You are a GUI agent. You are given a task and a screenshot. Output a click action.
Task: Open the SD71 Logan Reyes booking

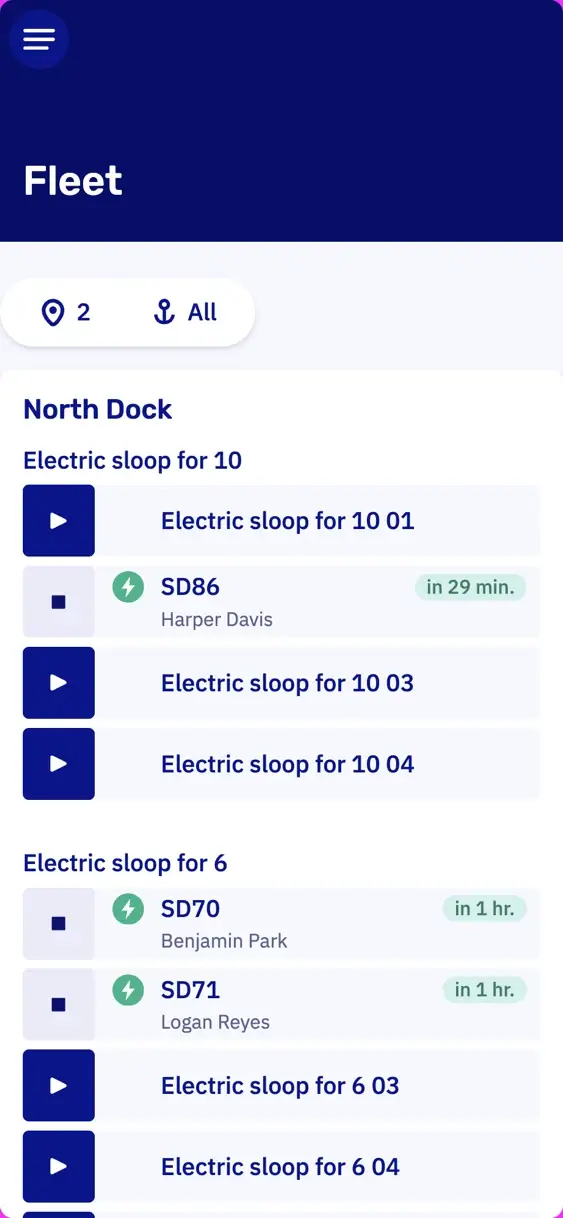click(317, 1005)
